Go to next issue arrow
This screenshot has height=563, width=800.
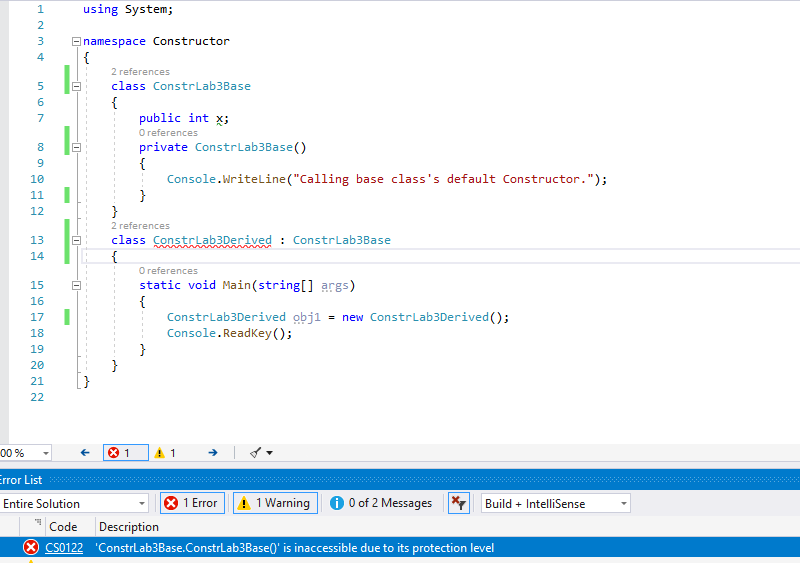(213, 453)
